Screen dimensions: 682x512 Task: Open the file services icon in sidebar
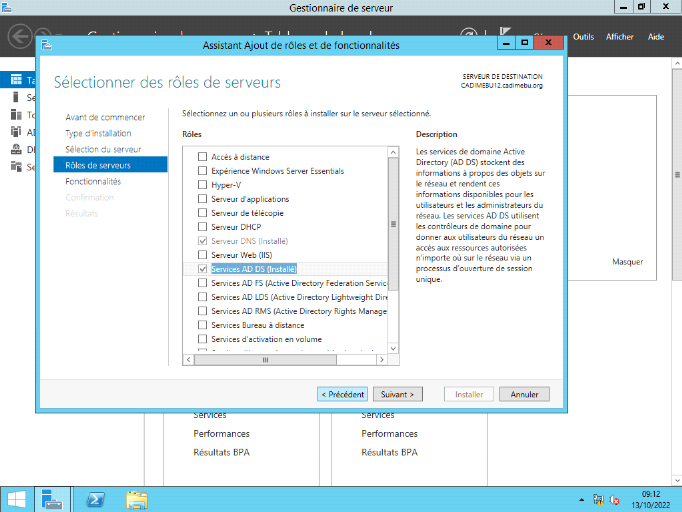pyautogui.click(x=16, y=167)
